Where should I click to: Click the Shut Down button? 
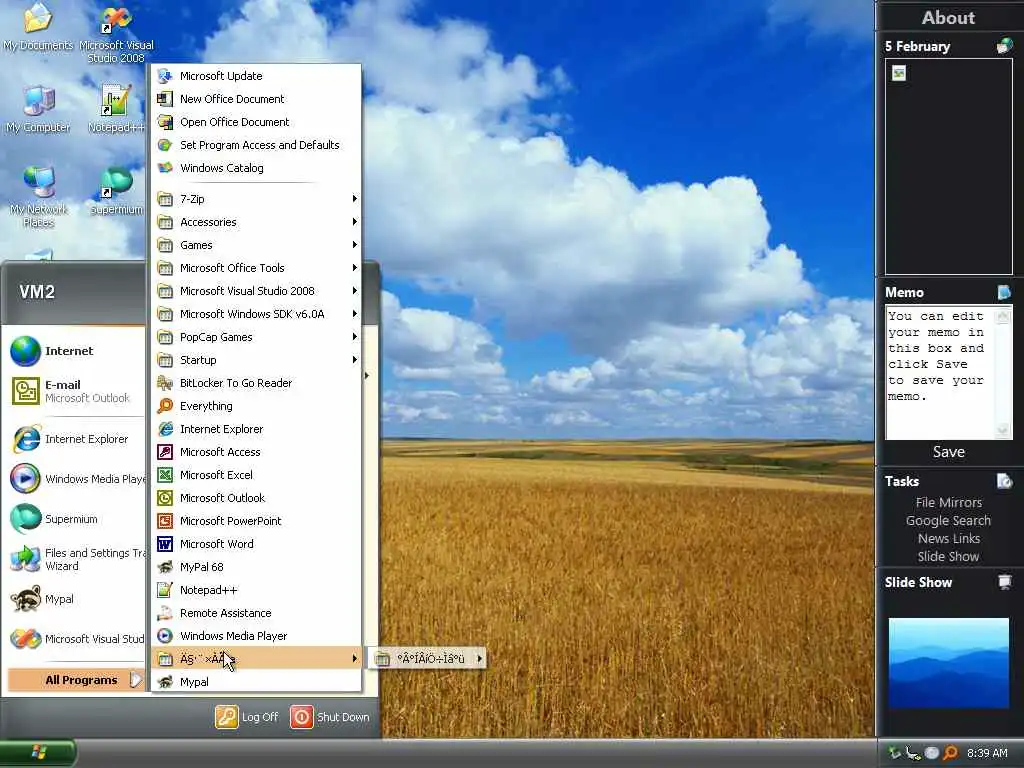point(330,717)
